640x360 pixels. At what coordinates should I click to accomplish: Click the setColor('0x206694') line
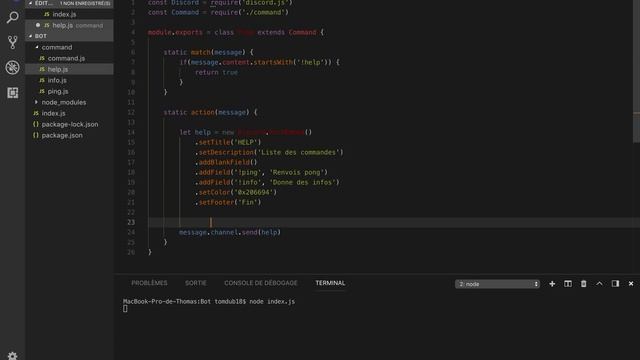[236, 192]
